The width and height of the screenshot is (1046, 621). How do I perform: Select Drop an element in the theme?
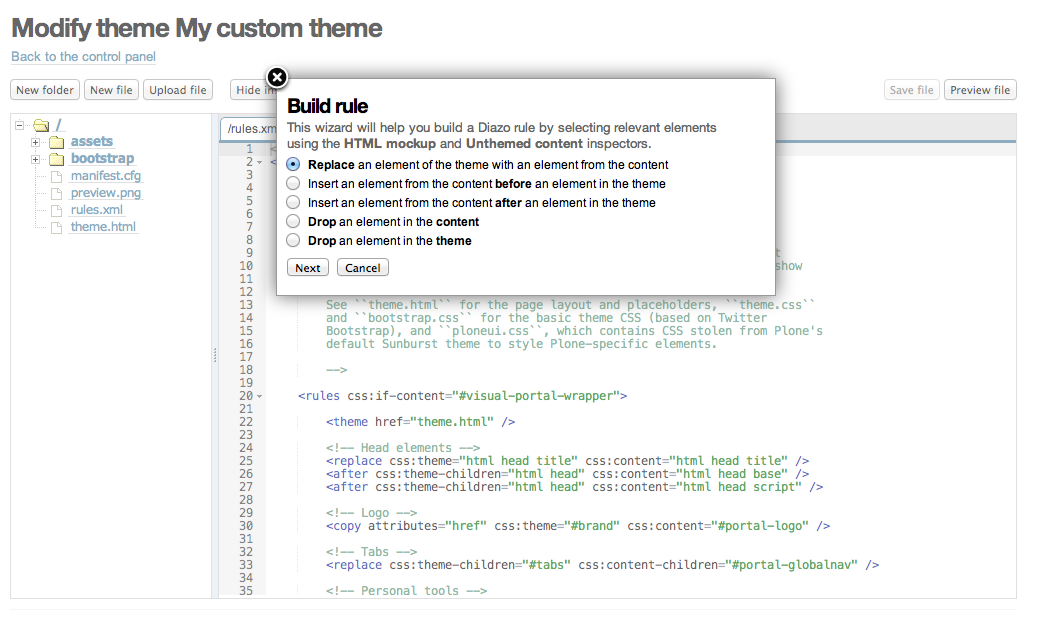click(293, 240)
